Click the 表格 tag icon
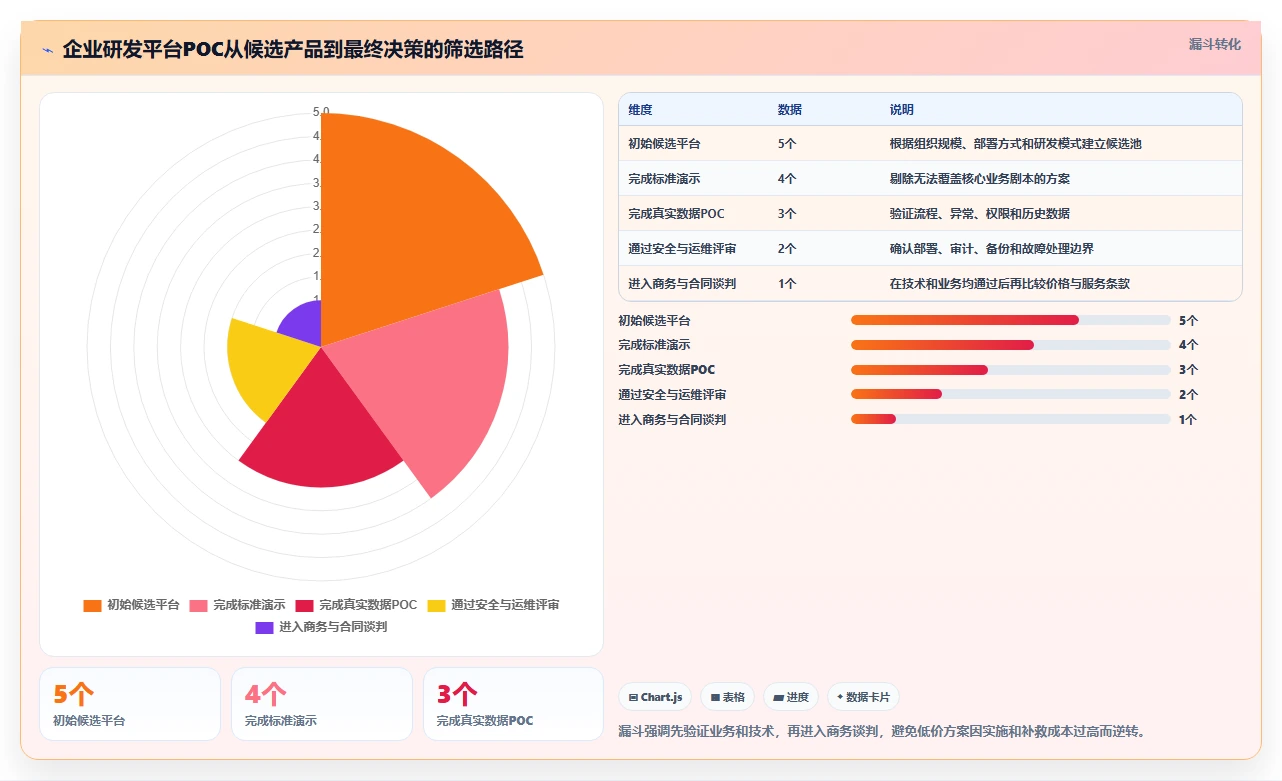 point(715,697)
